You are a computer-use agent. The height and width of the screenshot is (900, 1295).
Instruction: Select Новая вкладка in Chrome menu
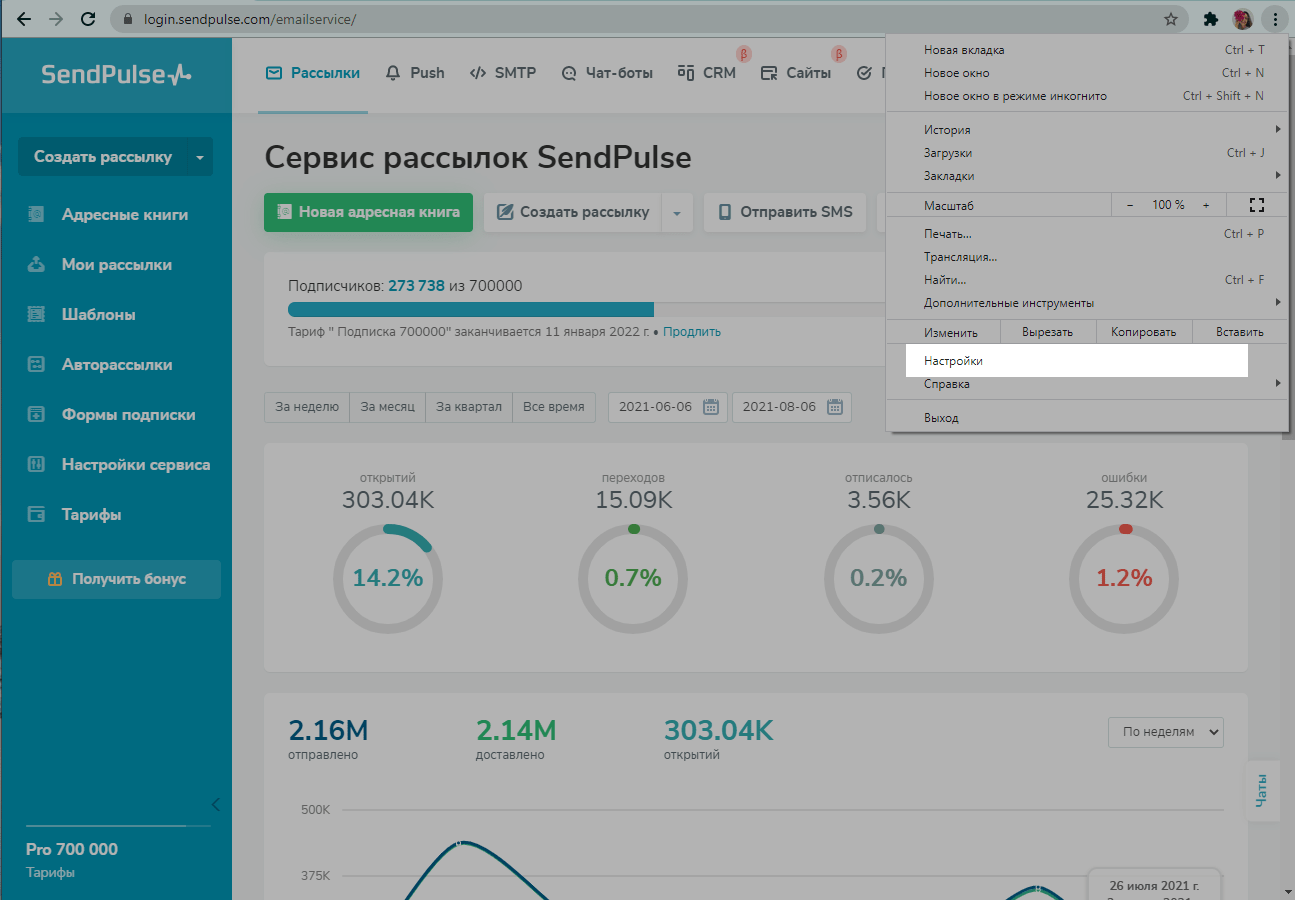coord(1086,50)
